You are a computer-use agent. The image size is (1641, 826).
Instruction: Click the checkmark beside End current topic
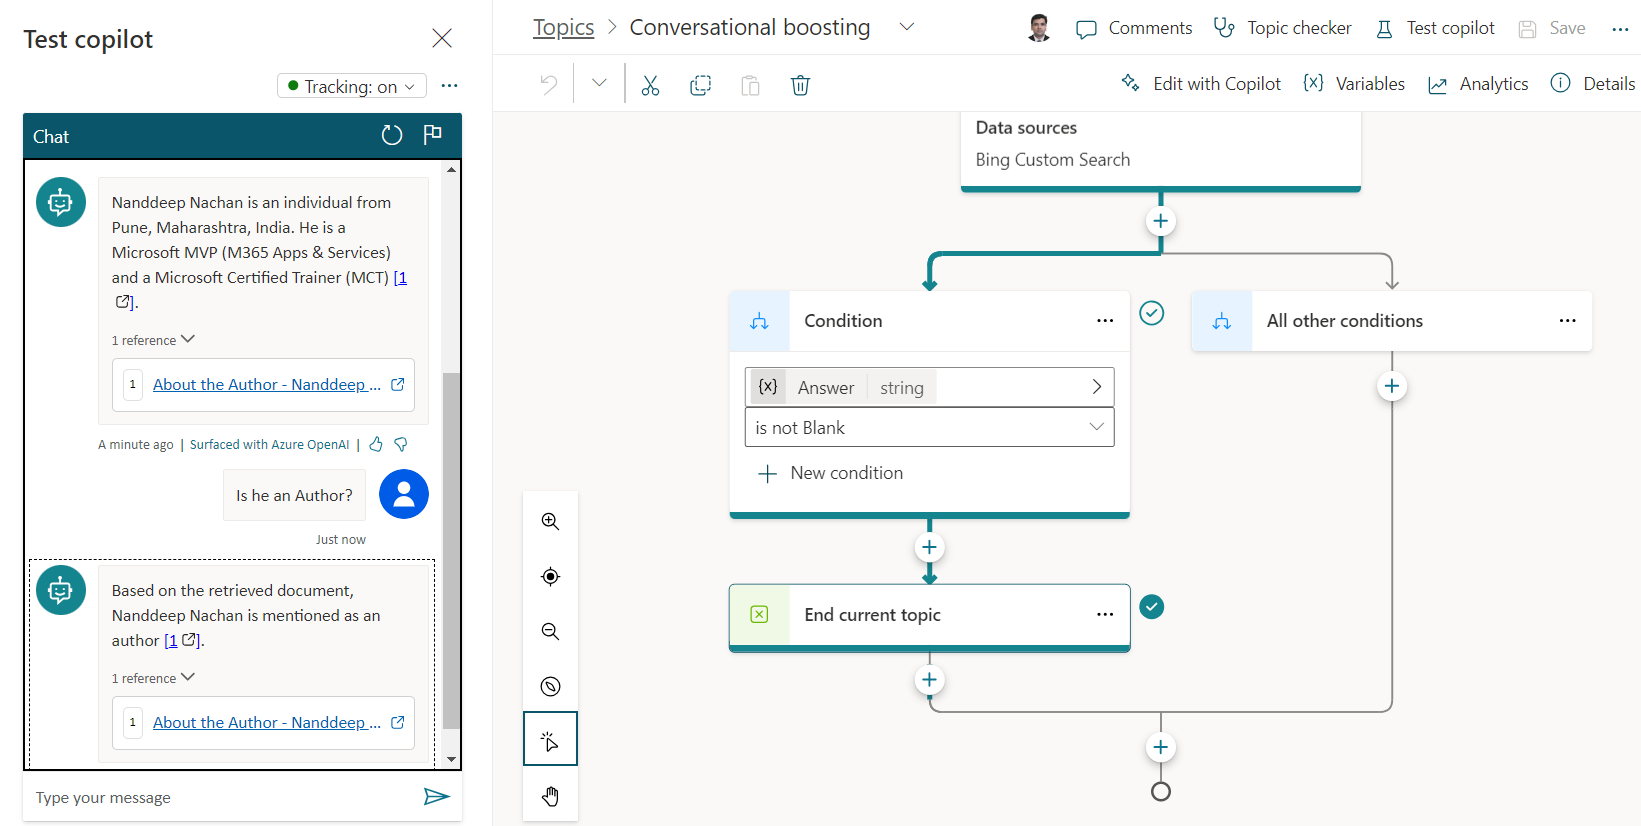point(1152,607)
